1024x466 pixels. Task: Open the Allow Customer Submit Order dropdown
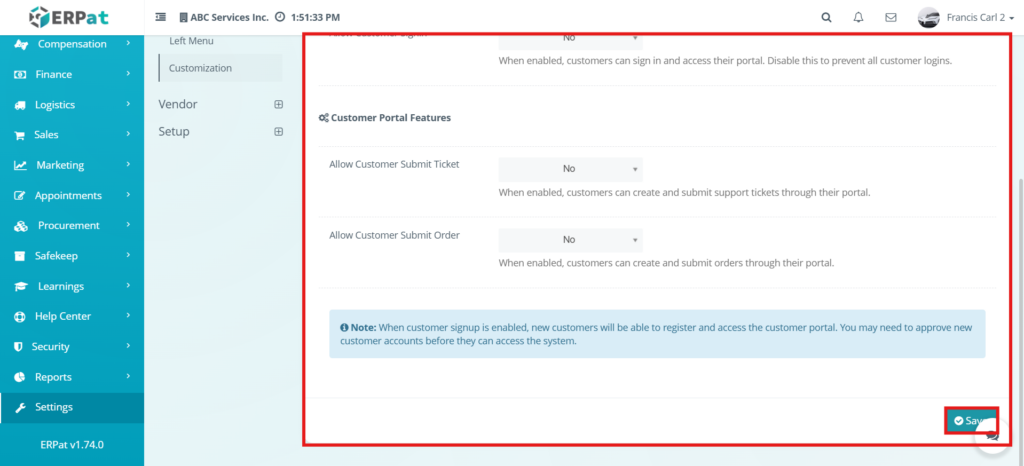(x=570, y=240)
